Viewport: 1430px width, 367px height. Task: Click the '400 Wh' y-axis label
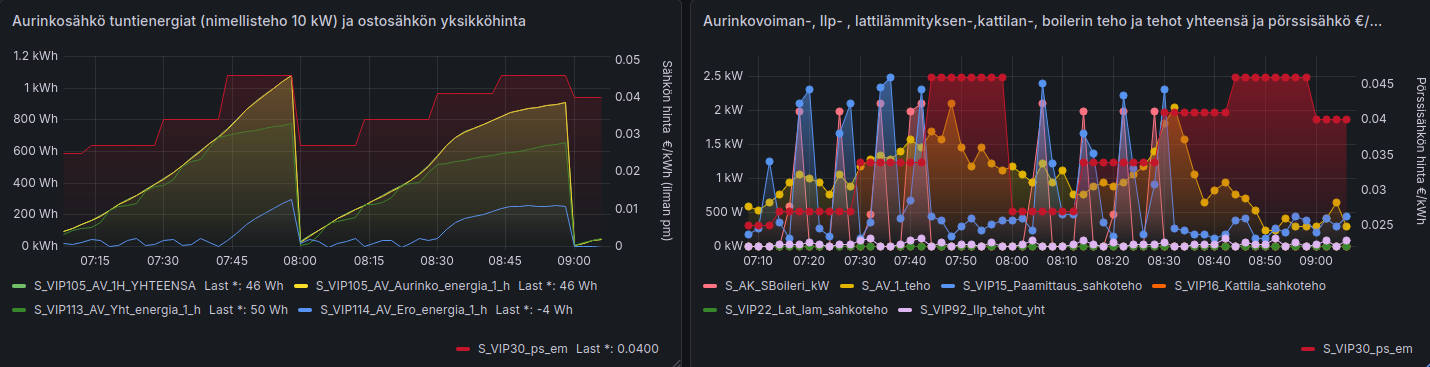pyautogui.click(x=35, y=182)
